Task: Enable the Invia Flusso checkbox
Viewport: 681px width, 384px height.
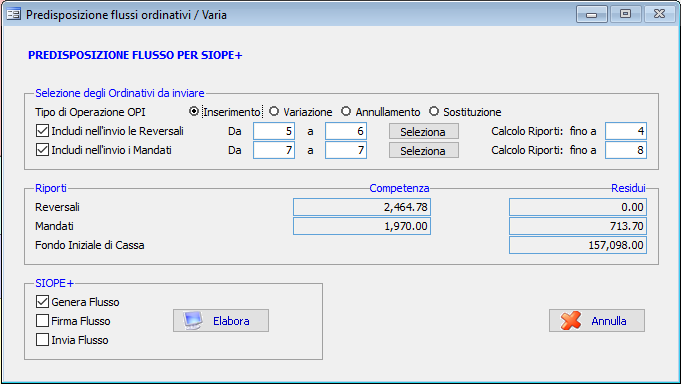Action: coord(42,340)
